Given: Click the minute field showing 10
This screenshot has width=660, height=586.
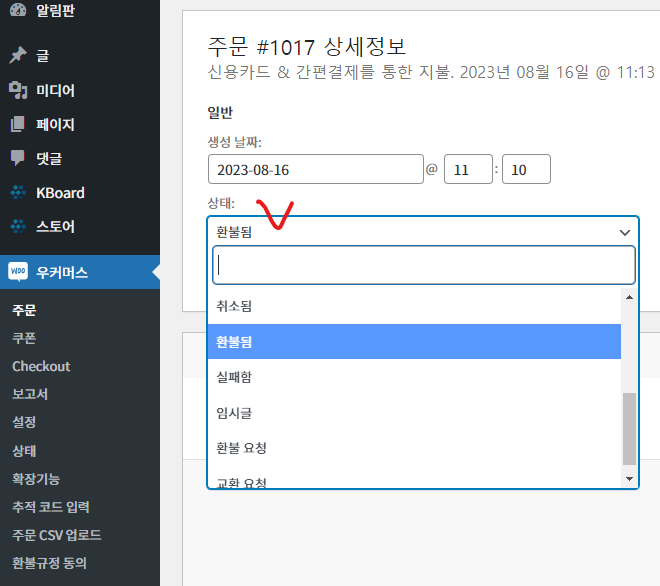Looking at the screenshot, I should point(526,169).
